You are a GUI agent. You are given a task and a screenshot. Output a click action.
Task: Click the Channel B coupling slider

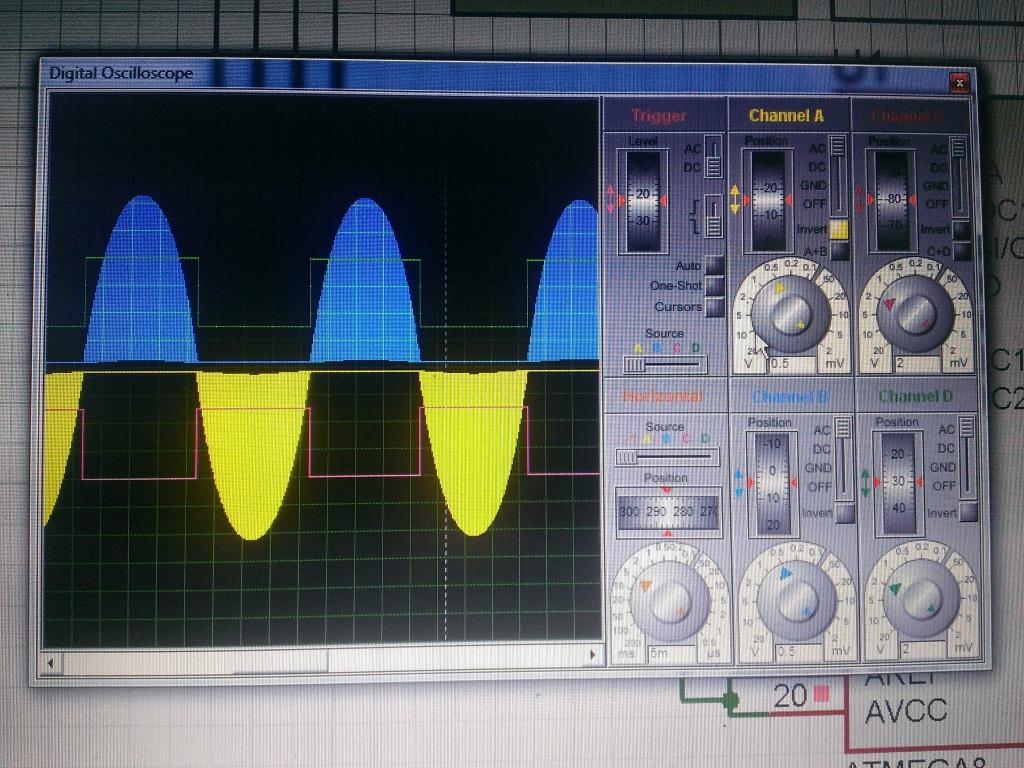click(843, 459)
